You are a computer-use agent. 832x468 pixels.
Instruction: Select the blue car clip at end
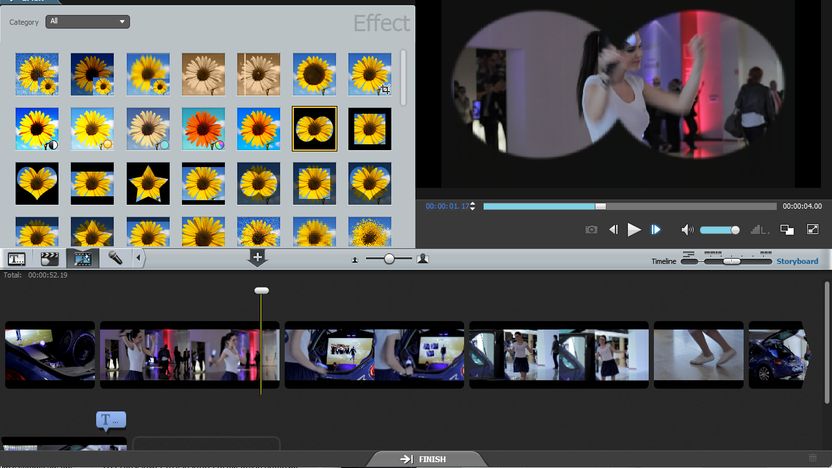click(778, 354)
